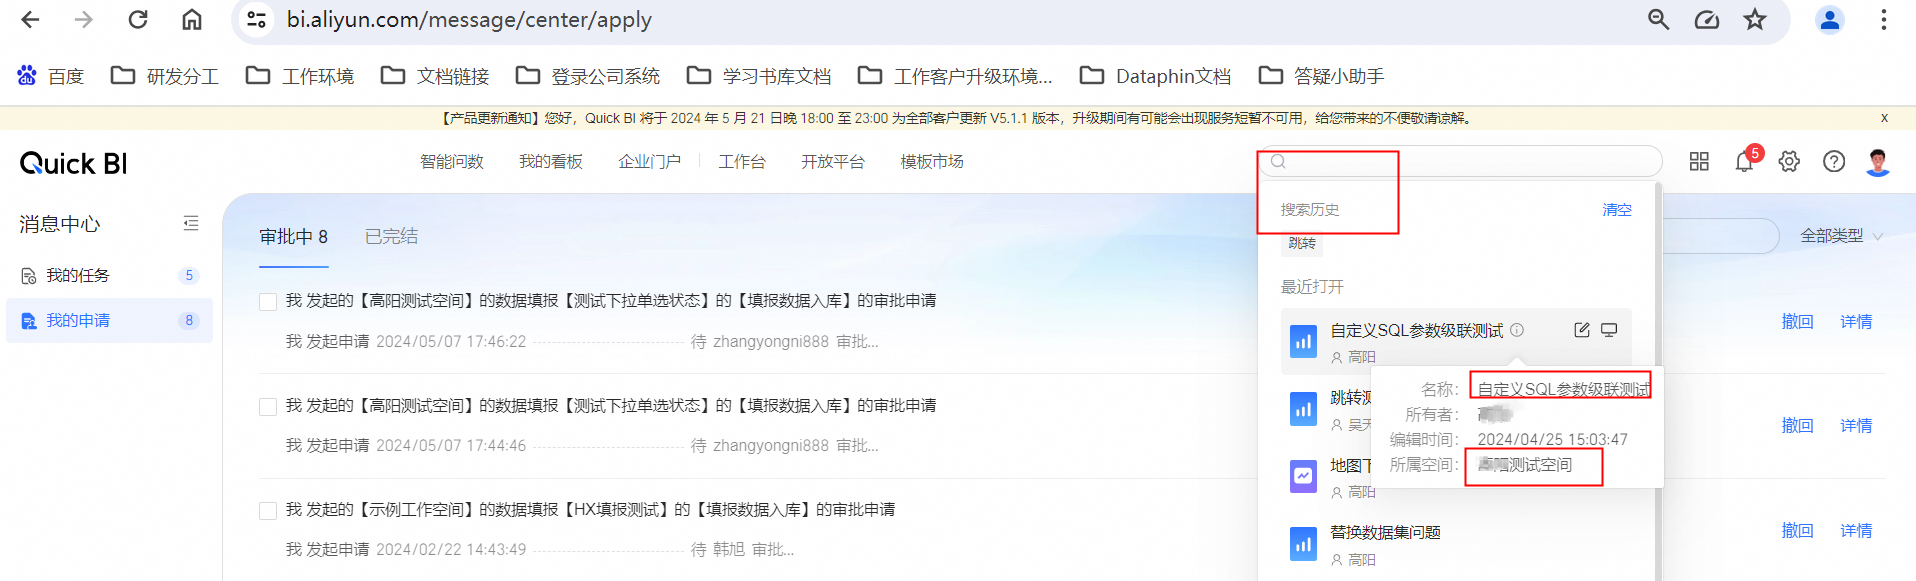Image resolution: width=1916 pixels, height=581 pixels.
Task: Click 详情 link for the first application
Action: [x=1855, y=322]
